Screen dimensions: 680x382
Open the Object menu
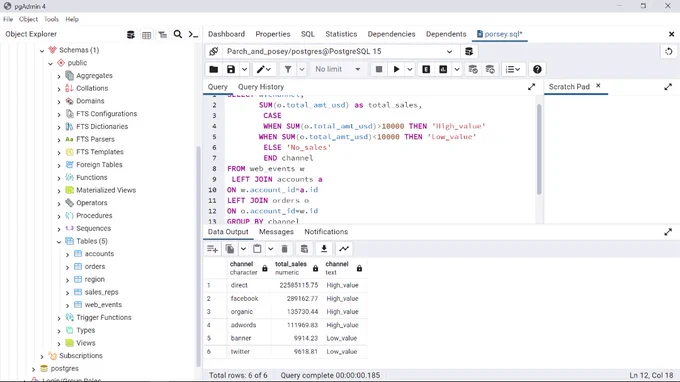pos(28,19)
